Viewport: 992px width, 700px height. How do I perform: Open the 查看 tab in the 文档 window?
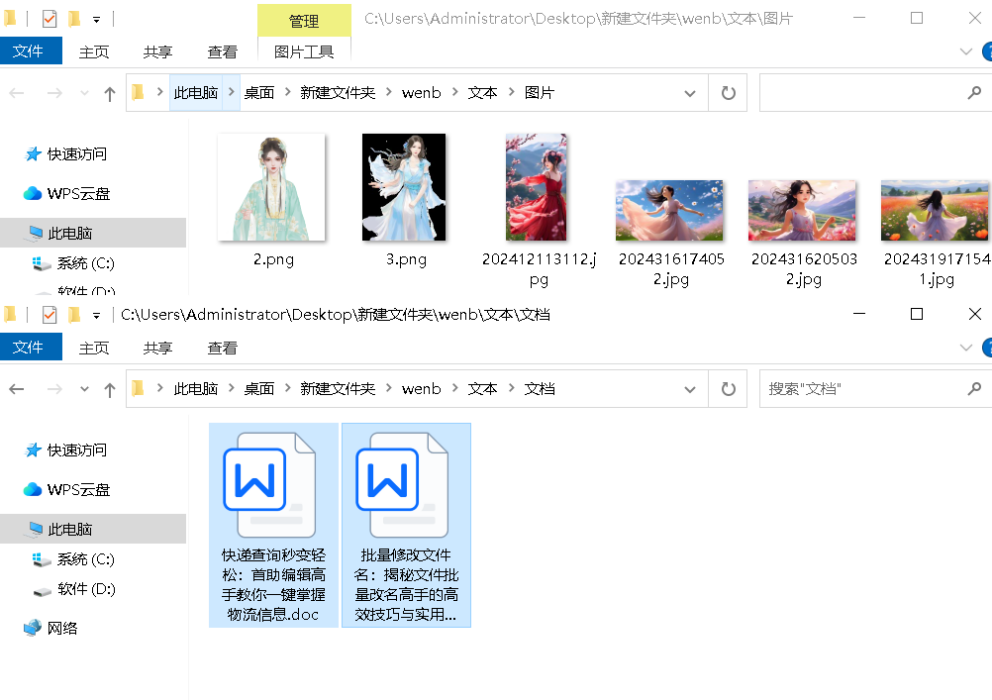point(222,348)
